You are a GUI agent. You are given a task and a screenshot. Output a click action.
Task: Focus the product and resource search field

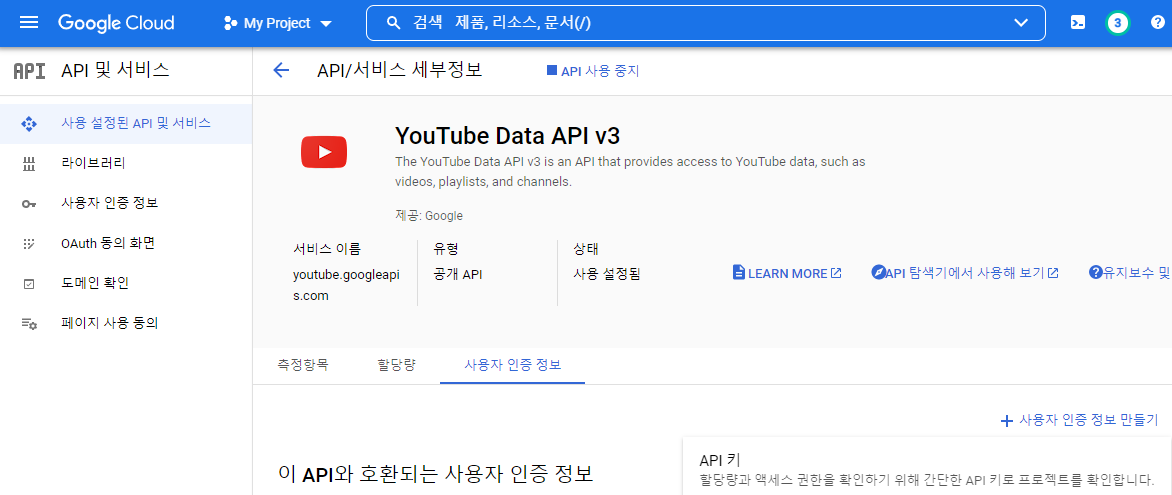[x=706, y=23]
